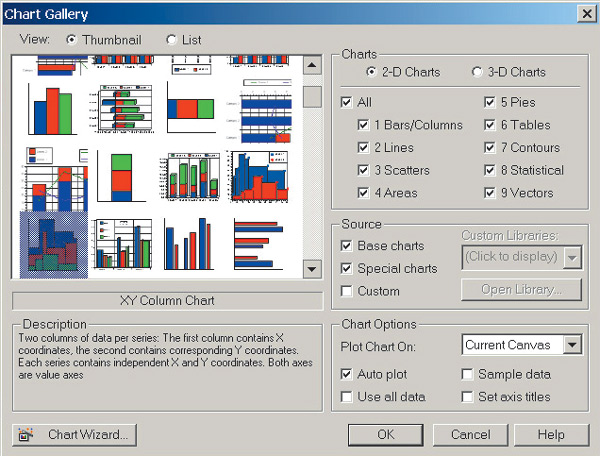600x456 pixels.
Task: Click the gallery scroll up arrow
Action: (311, 64)
